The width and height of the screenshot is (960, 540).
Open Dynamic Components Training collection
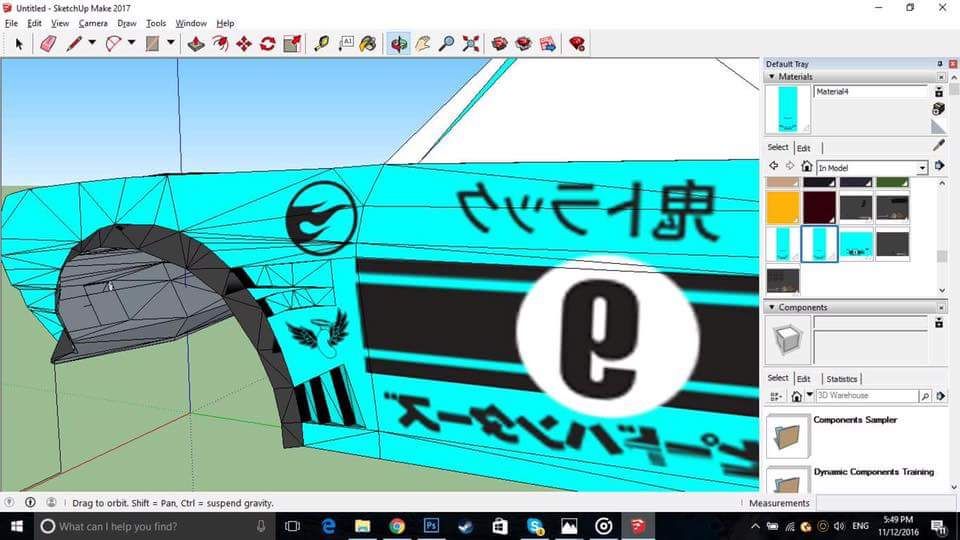pyautogui.click(x=788, y=479)
